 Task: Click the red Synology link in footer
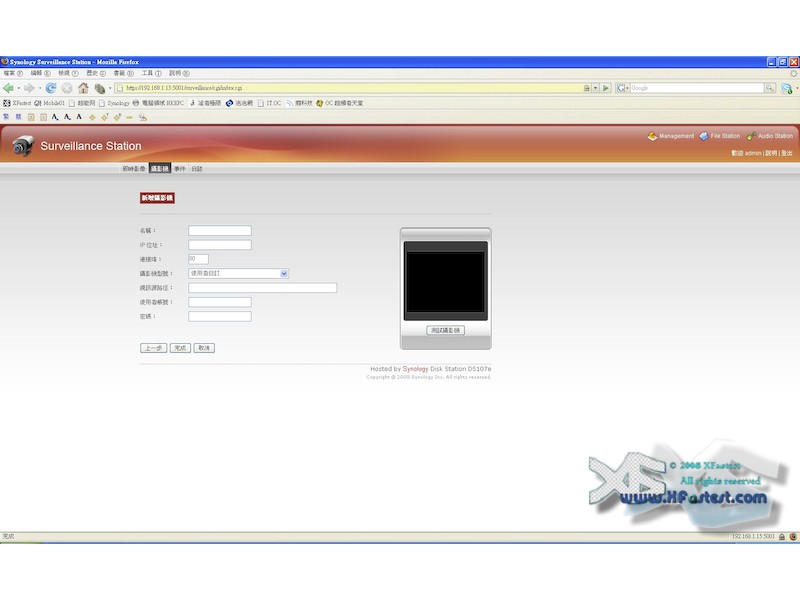[415, 369]
